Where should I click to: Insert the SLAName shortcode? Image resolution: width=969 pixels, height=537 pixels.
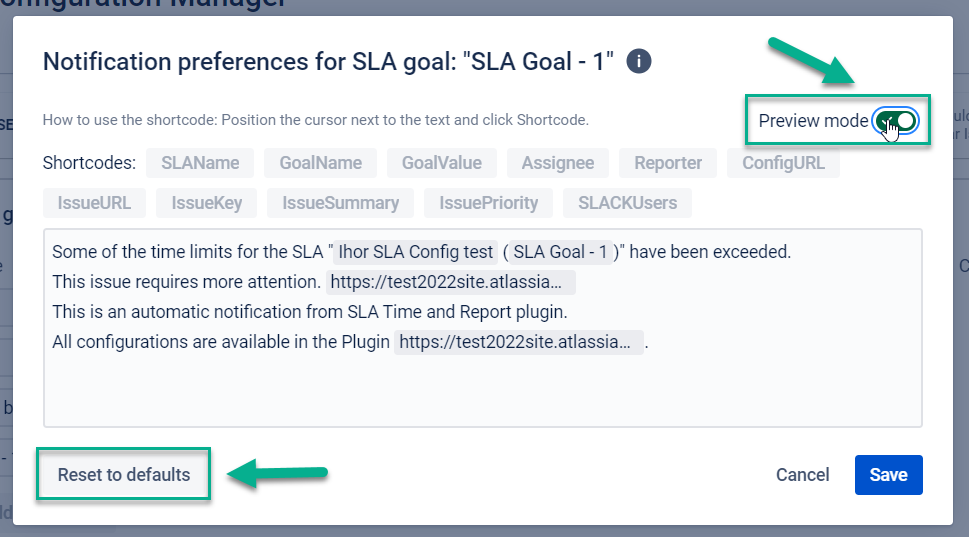coord(200,163)
